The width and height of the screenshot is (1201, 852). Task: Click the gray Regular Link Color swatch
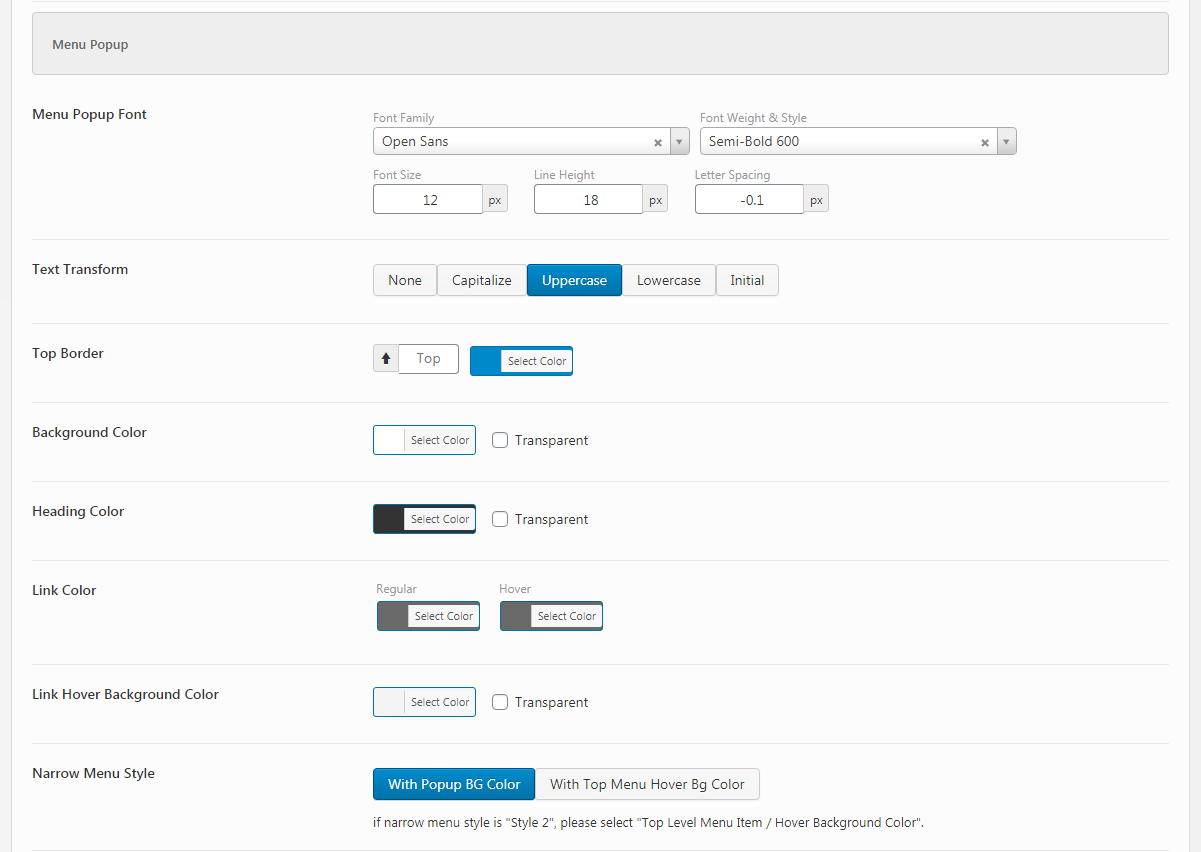tap(393, 616)
